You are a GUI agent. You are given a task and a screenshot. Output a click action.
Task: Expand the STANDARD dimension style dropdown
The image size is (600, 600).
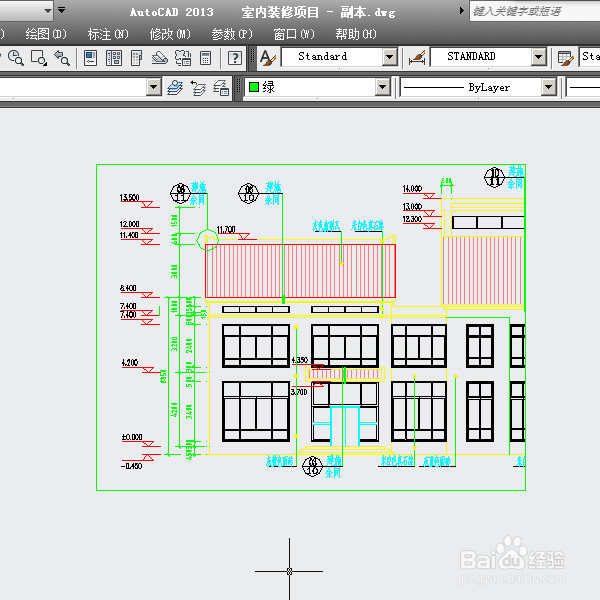[538, 57]
